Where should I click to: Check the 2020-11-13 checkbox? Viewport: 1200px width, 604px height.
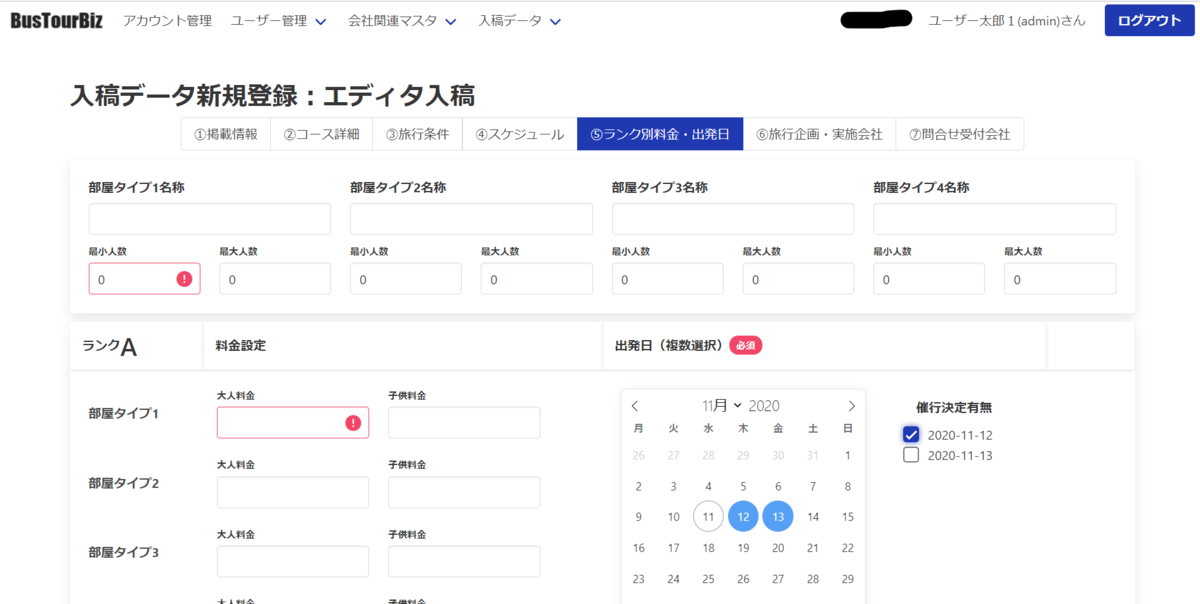point(911,455)
